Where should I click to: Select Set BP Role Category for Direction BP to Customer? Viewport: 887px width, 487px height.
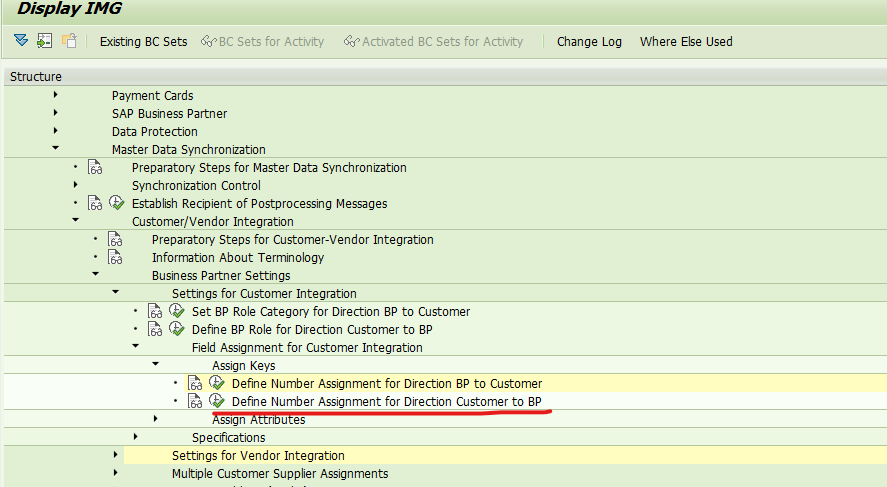tap(331, 312)
